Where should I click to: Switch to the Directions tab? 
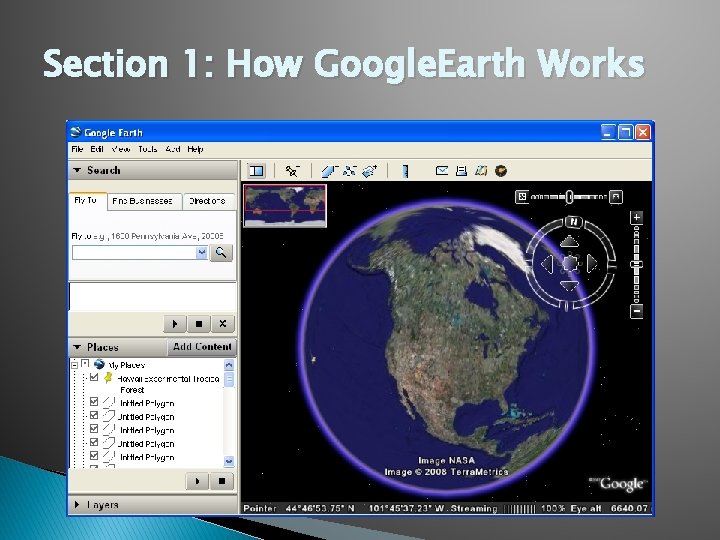(x=208, y=201)
